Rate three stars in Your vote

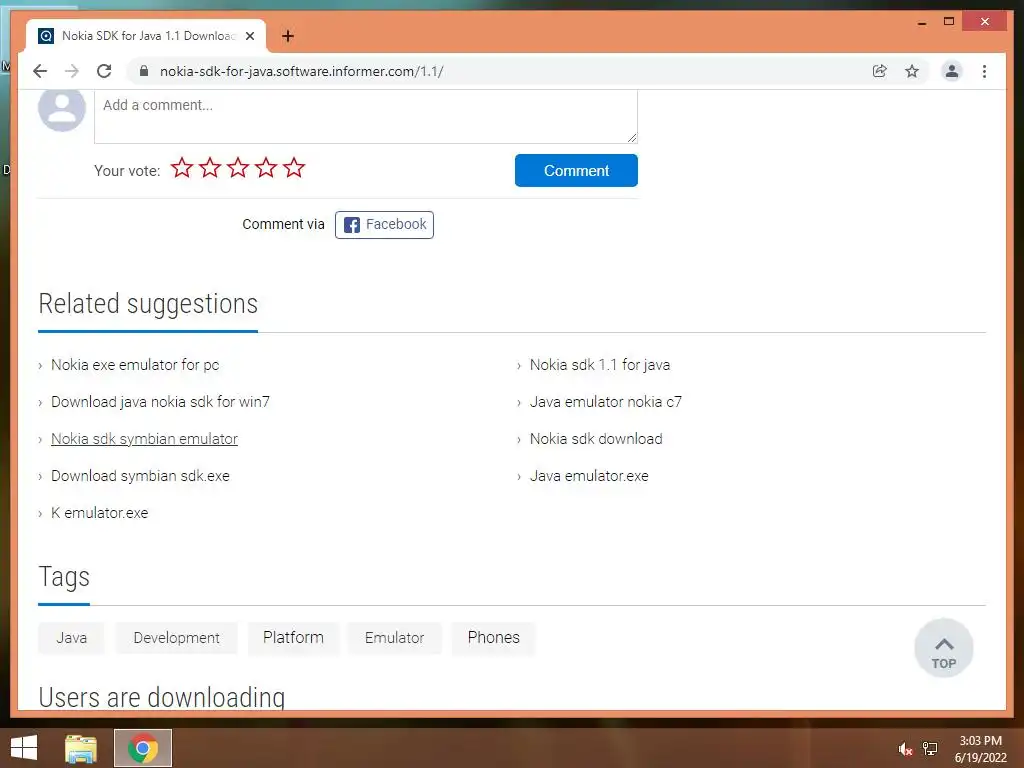click(x=238, y=168)
